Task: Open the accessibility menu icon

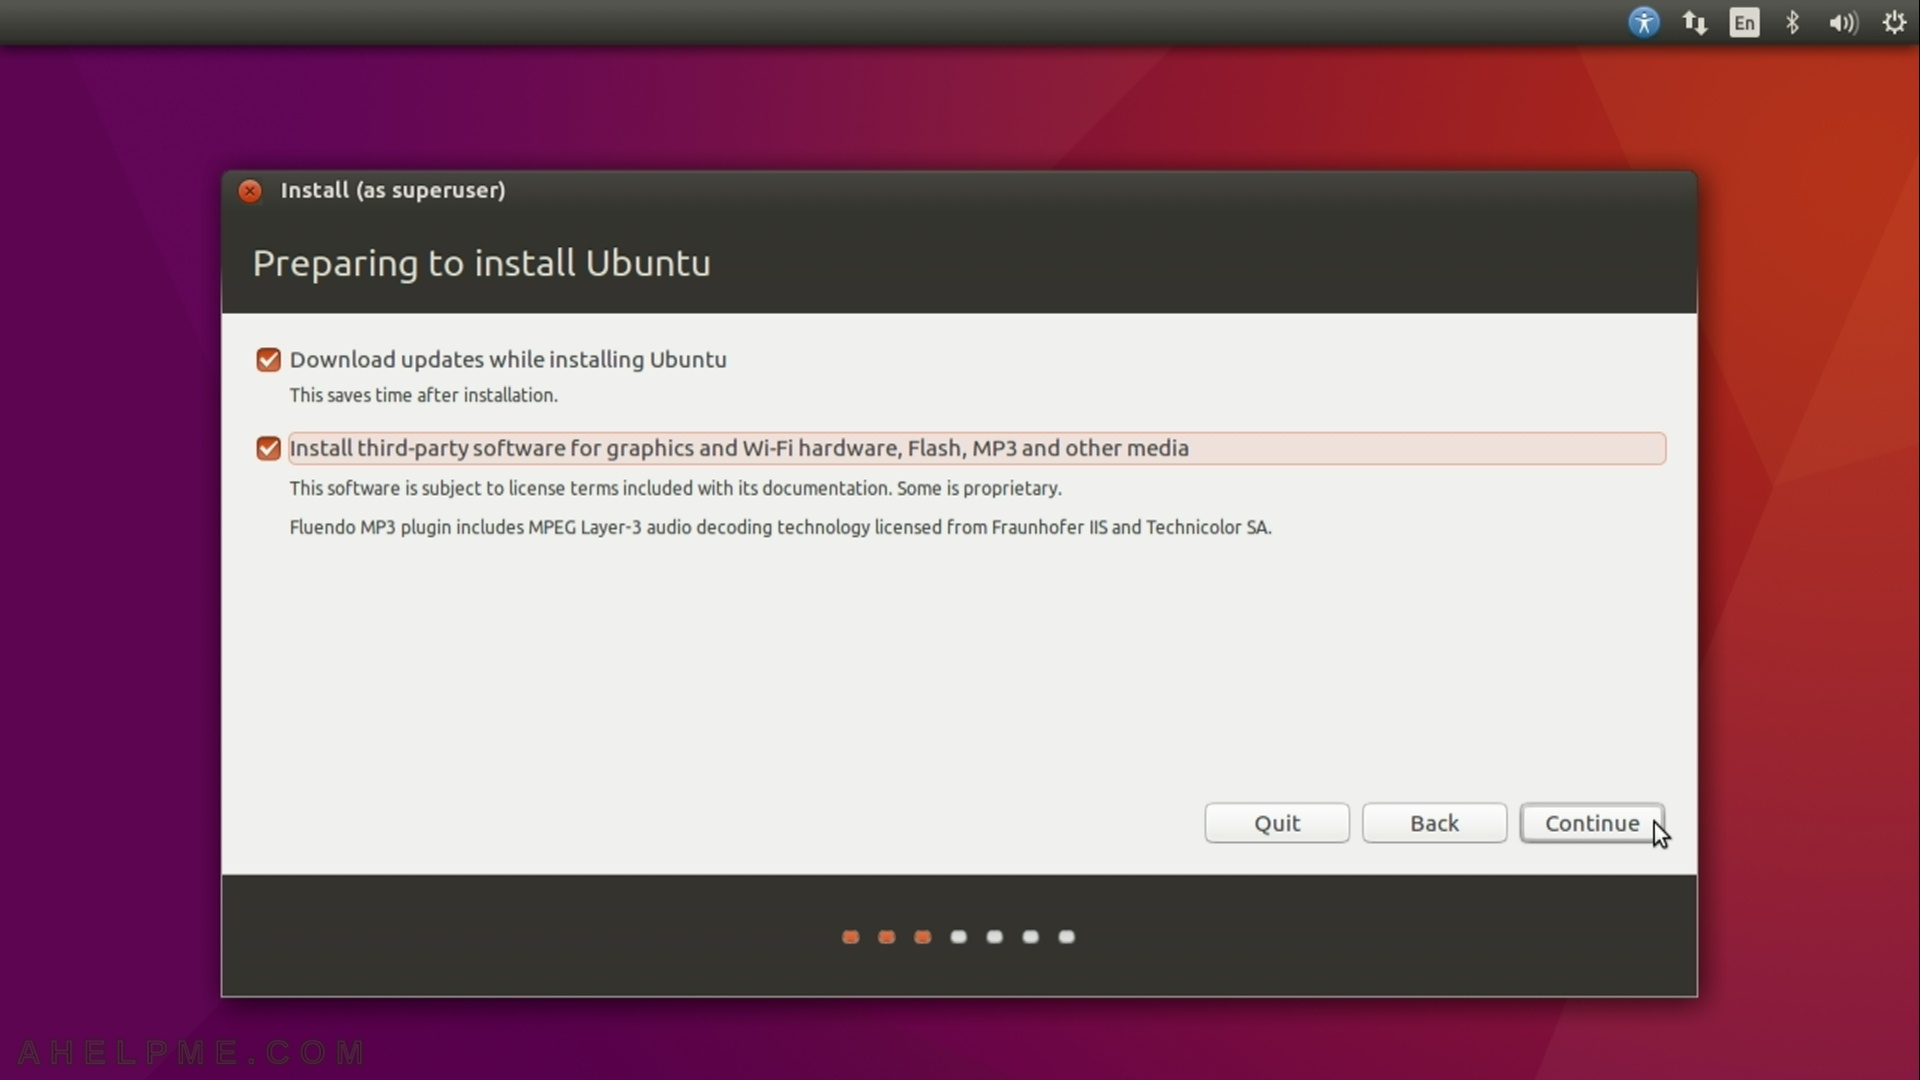Action: tap(1644, 22)
